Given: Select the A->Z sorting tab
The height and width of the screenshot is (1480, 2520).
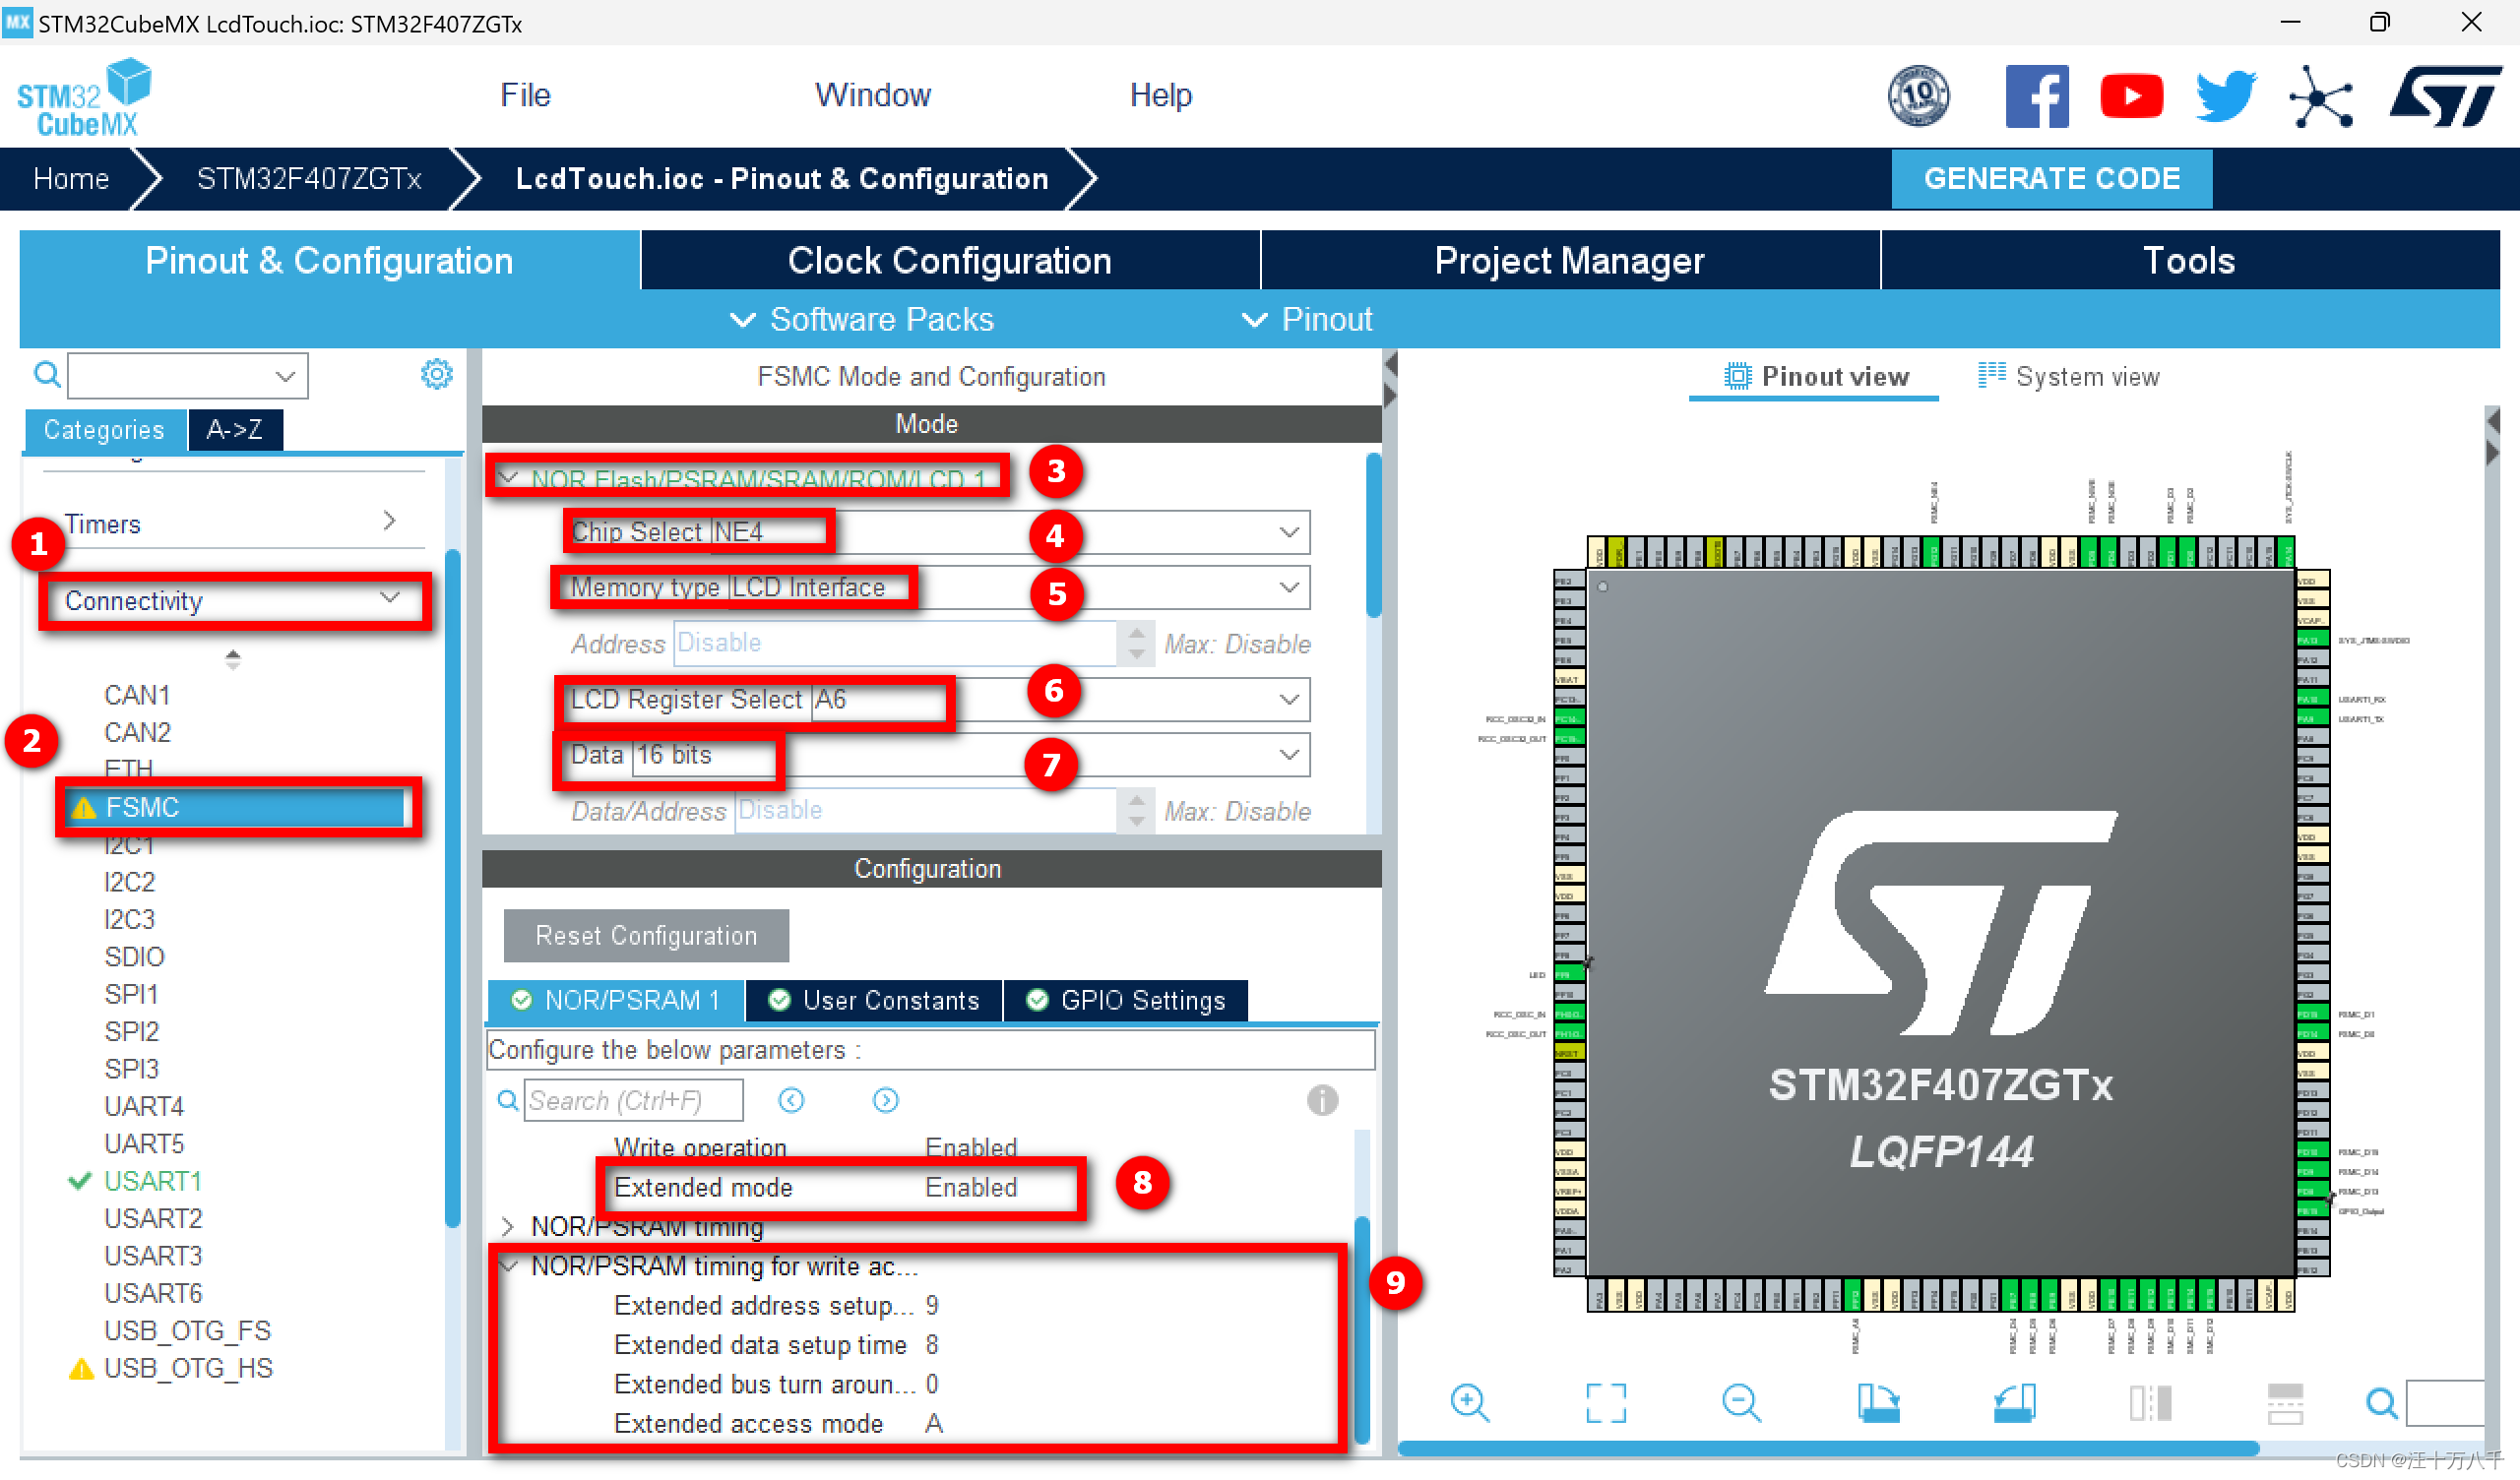Looking at the screenshot, I should pyautogui.click(x=234, y=430).
